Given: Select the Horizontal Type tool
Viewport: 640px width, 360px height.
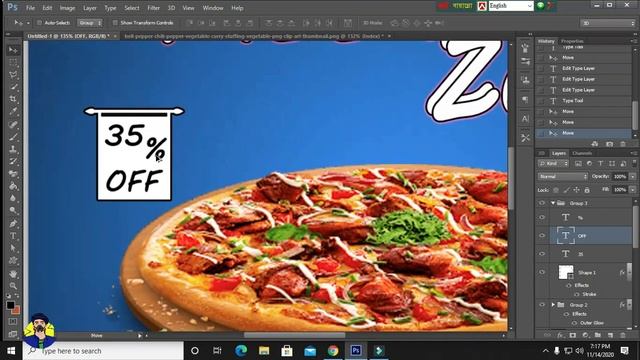Looking at the screenshot, I should point(13,236).
